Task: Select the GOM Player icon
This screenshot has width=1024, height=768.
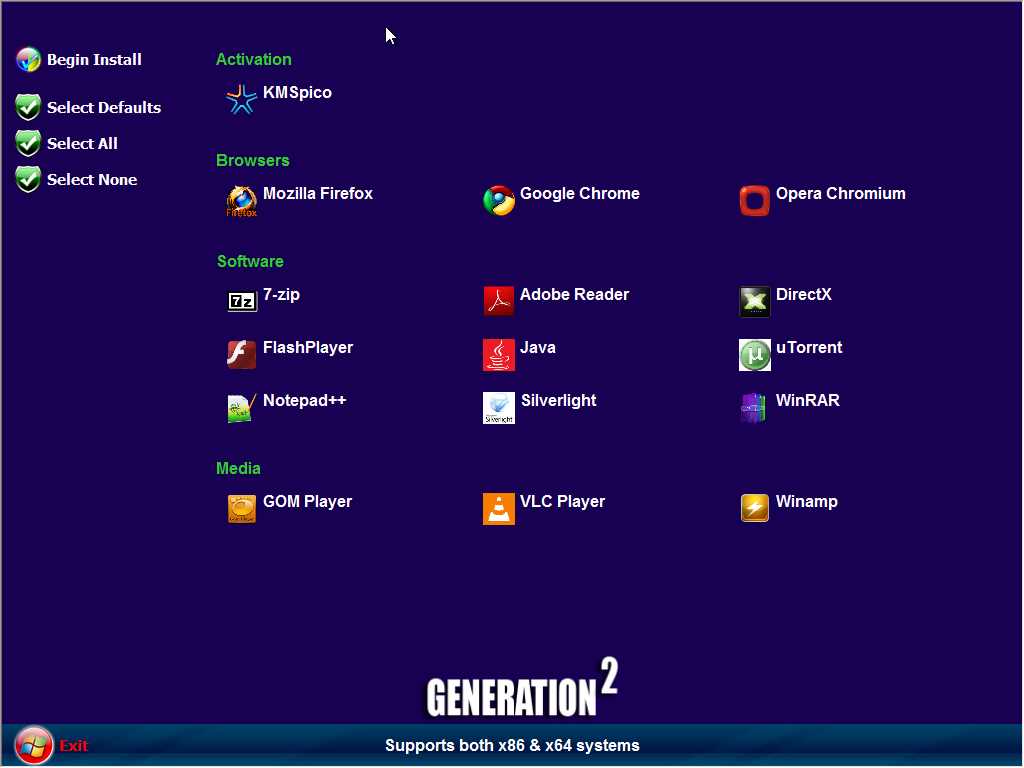Action: pos(242,509)
